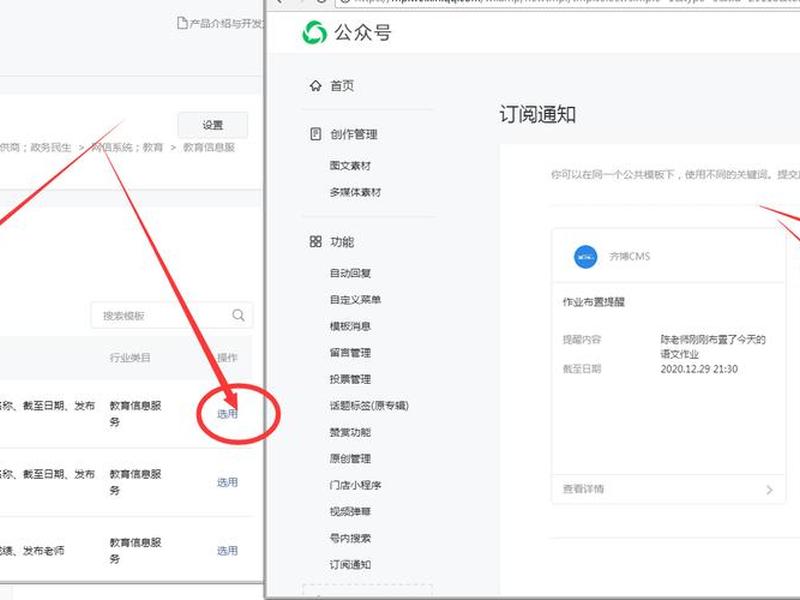Viewport: 800px width, 600px height.
Task: Click 选用 in the 发布老师 row
Action: [227, 551]
